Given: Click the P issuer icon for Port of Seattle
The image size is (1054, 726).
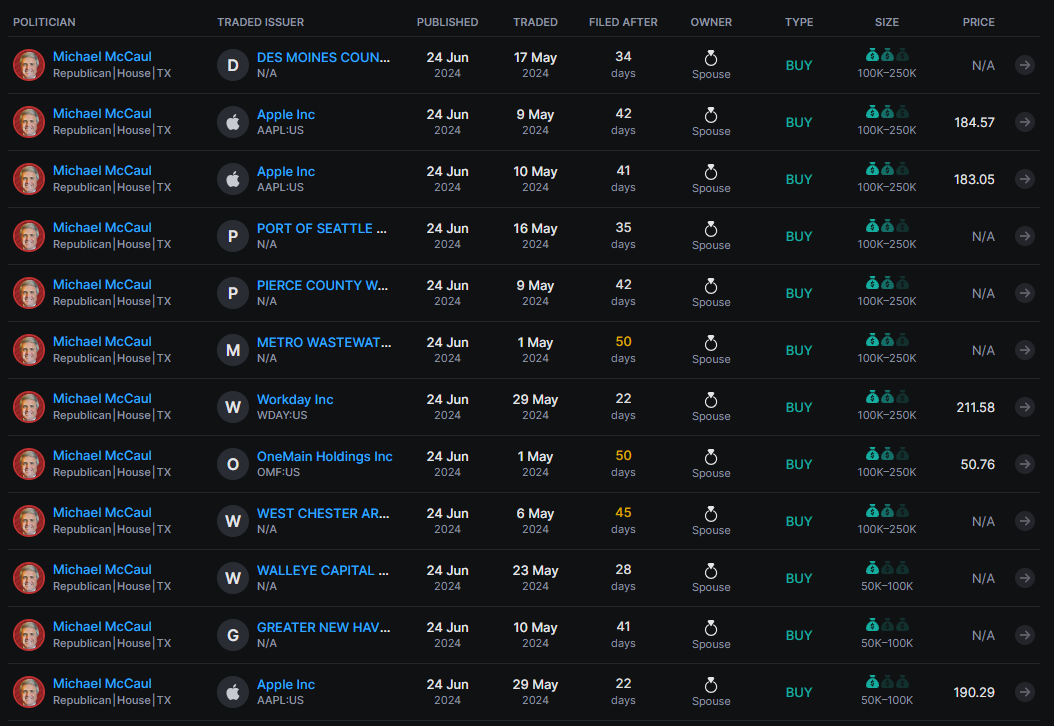Looking at the screenshot, I should click(233, 236).
